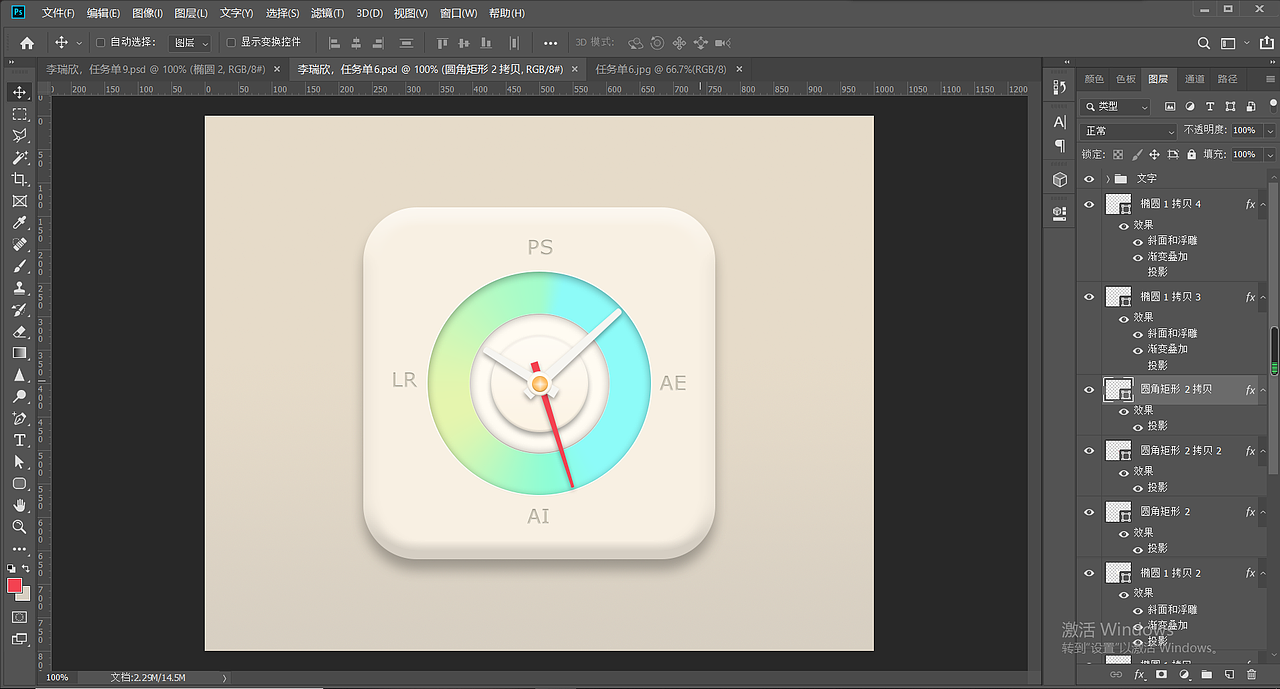Hide the 圆角矩形 2 拷贝 2 layer
Viewport: 1280px width, 689px height.
click(1089, 451)
